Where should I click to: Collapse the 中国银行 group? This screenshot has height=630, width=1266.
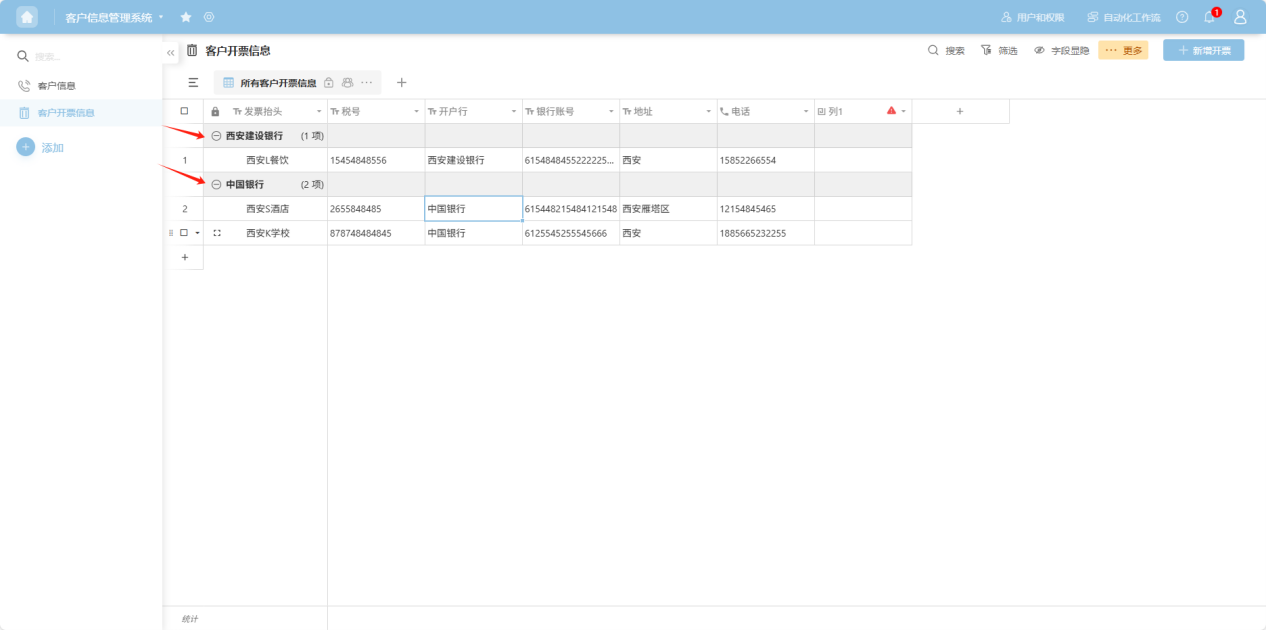click(216, 185)
